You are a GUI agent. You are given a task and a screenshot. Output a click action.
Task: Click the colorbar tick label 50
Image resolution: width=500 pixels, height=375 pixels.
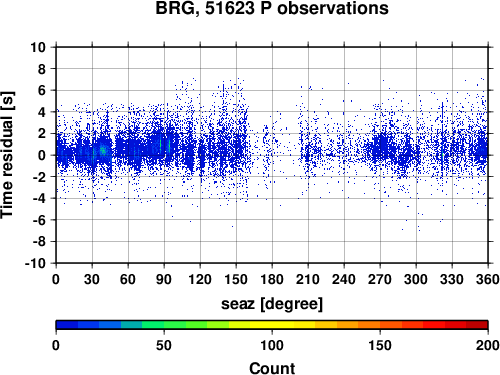point(164,345)
